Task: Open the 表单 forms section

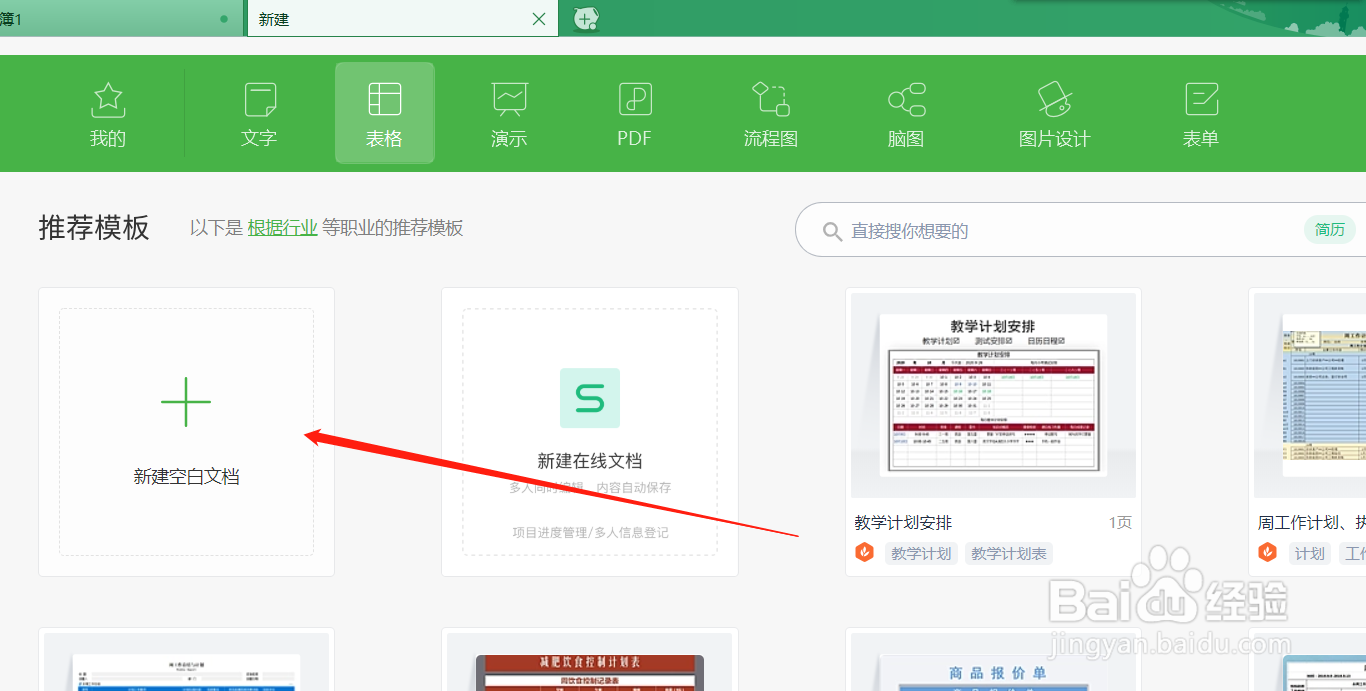Action: click(1200, 113)
